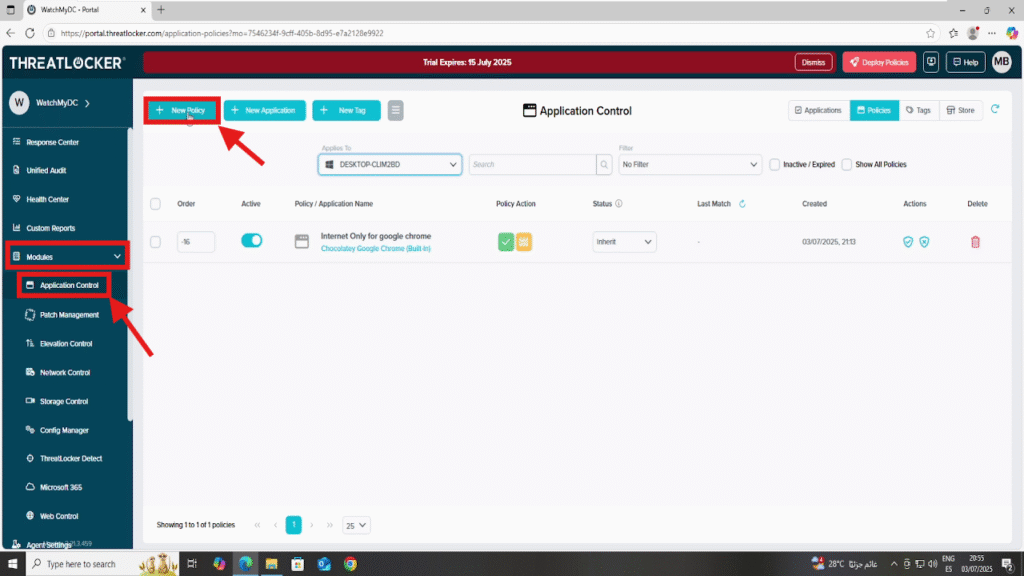
Task: Select Config Manager in sidebar
Action: click(64, 430)
